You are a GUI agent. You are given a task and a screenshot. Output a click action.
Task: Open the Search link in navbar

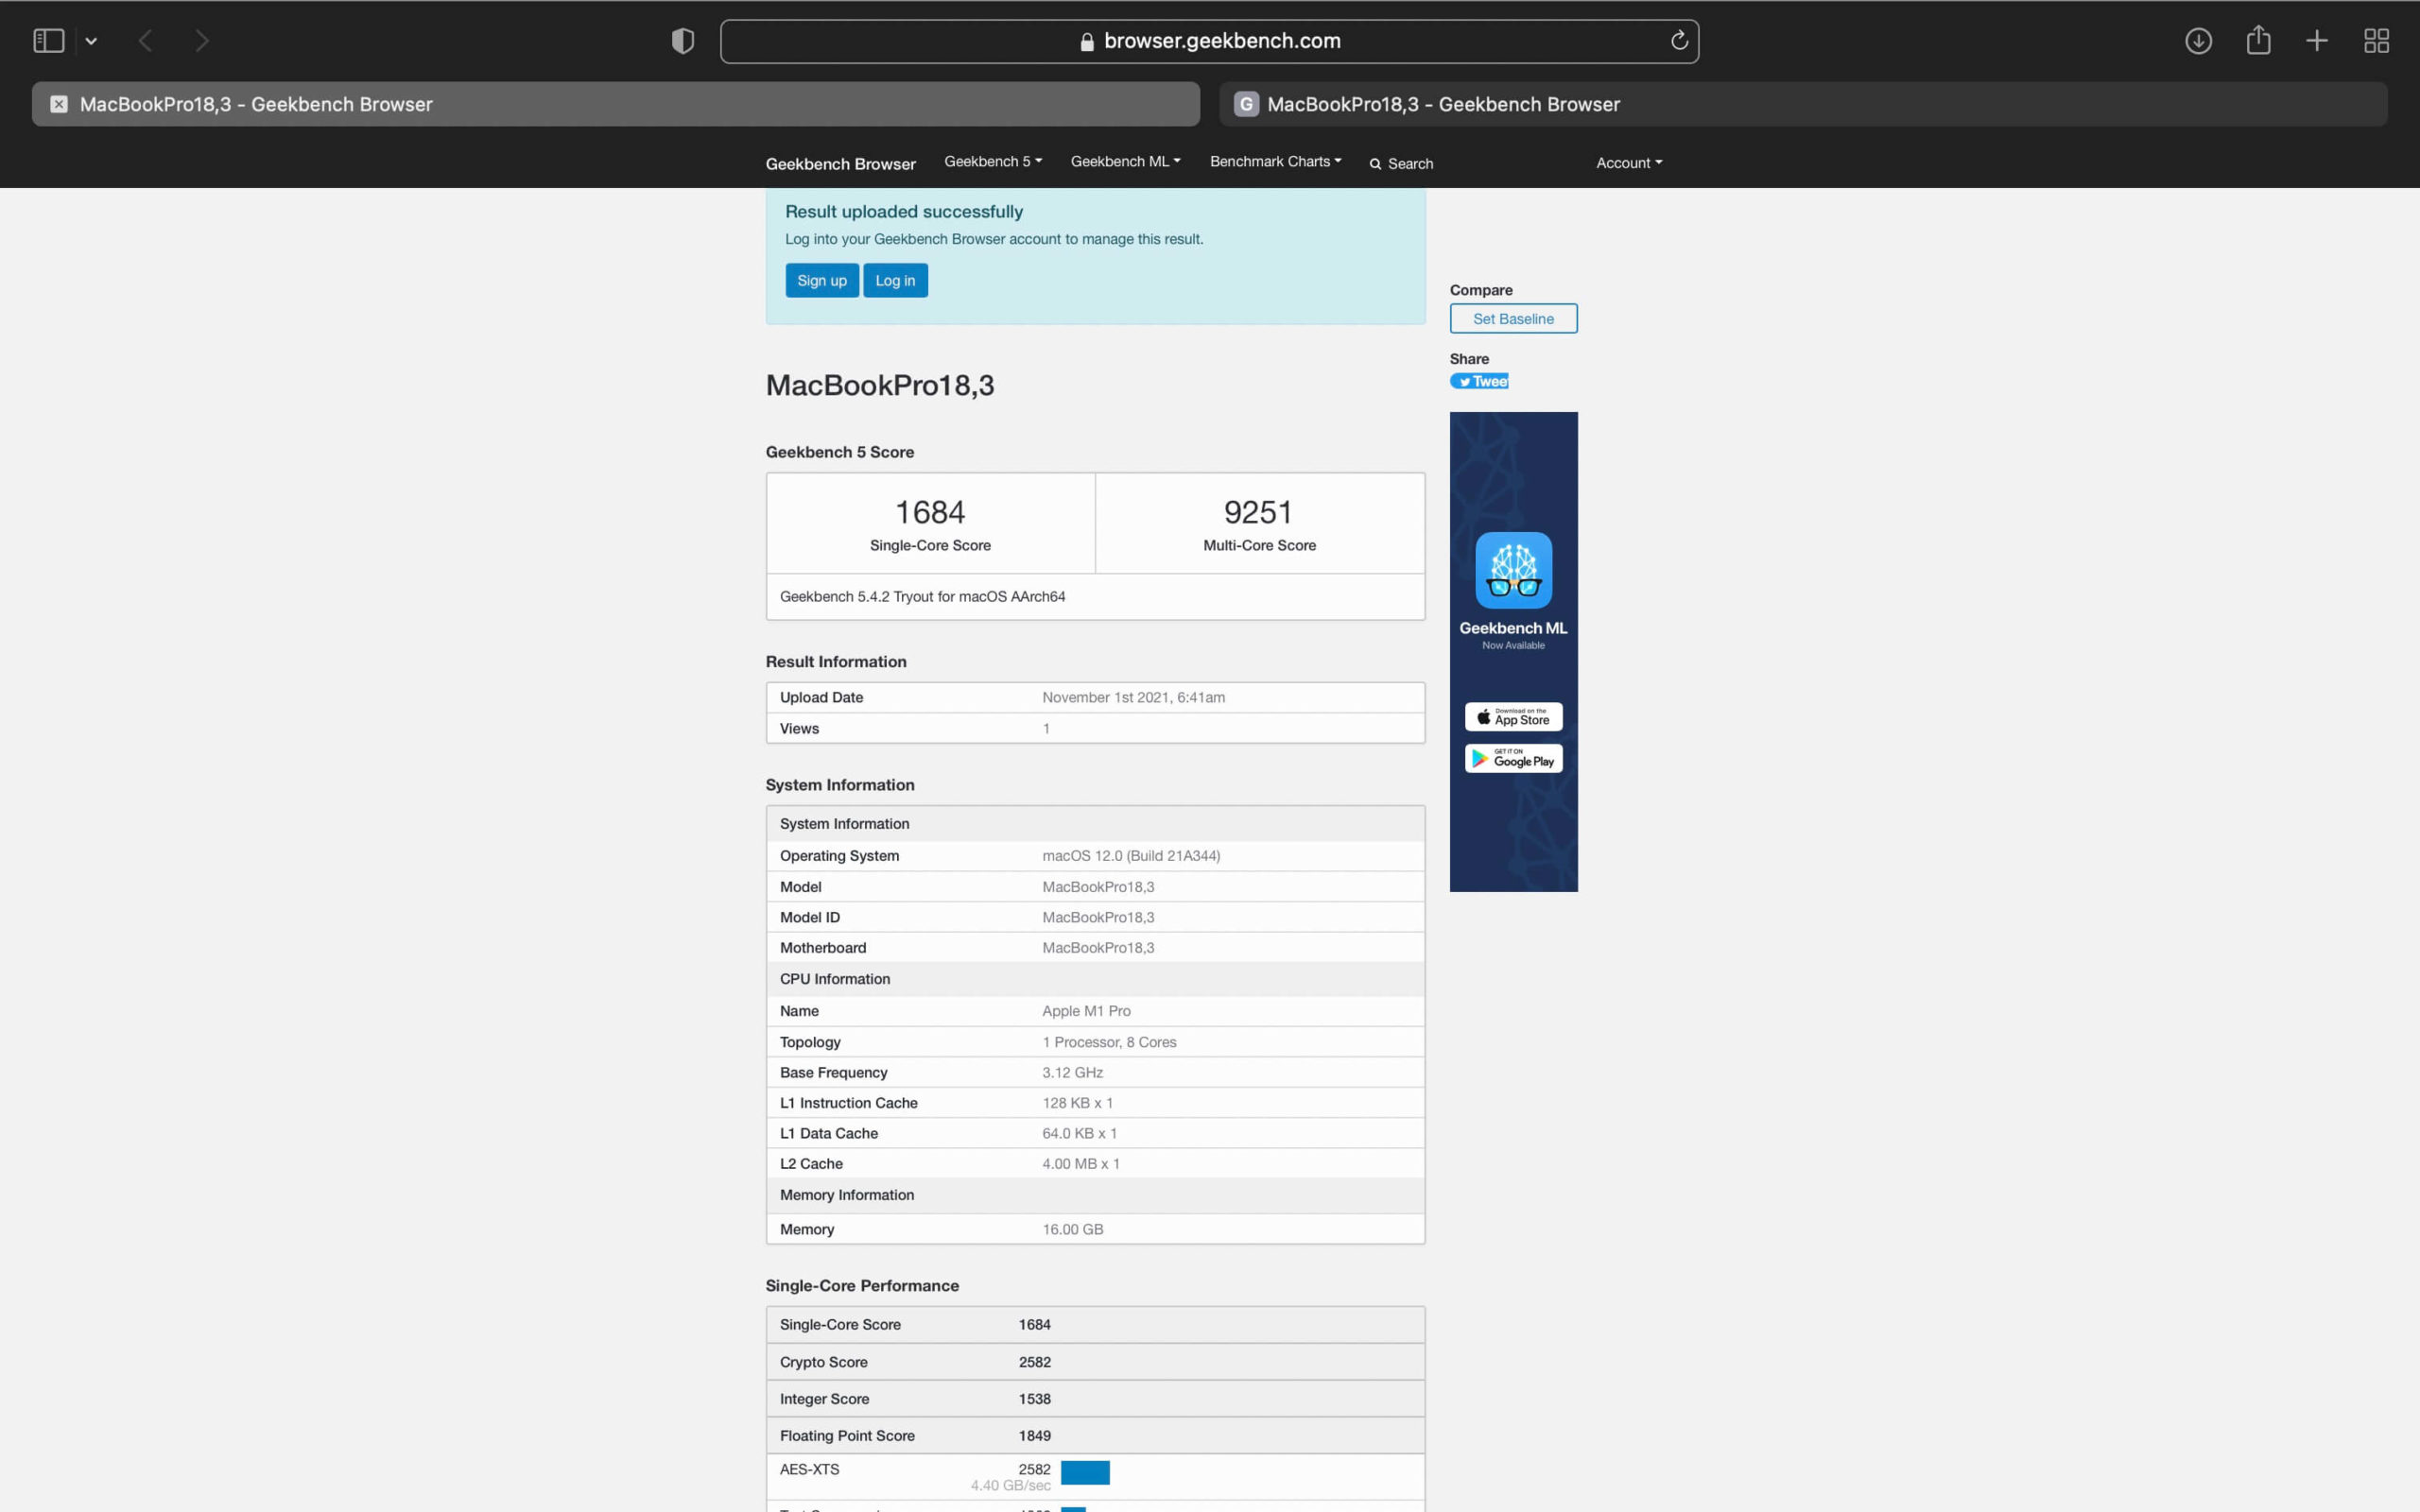pos(1401,164)
